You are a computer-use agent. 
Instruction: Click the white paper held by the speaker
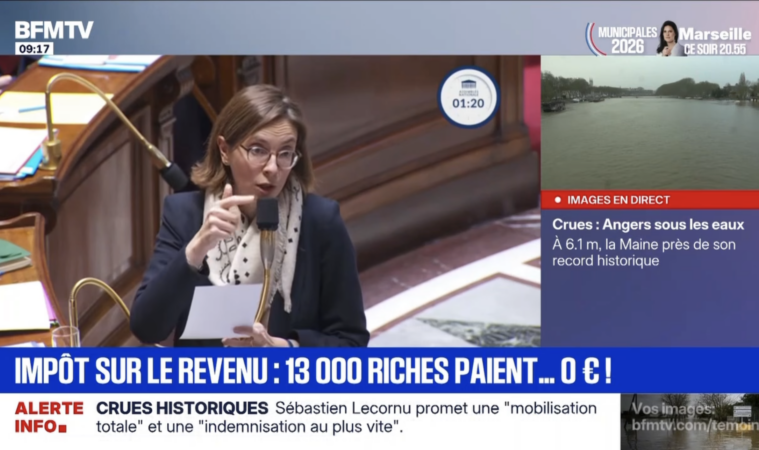coord(221,310)
